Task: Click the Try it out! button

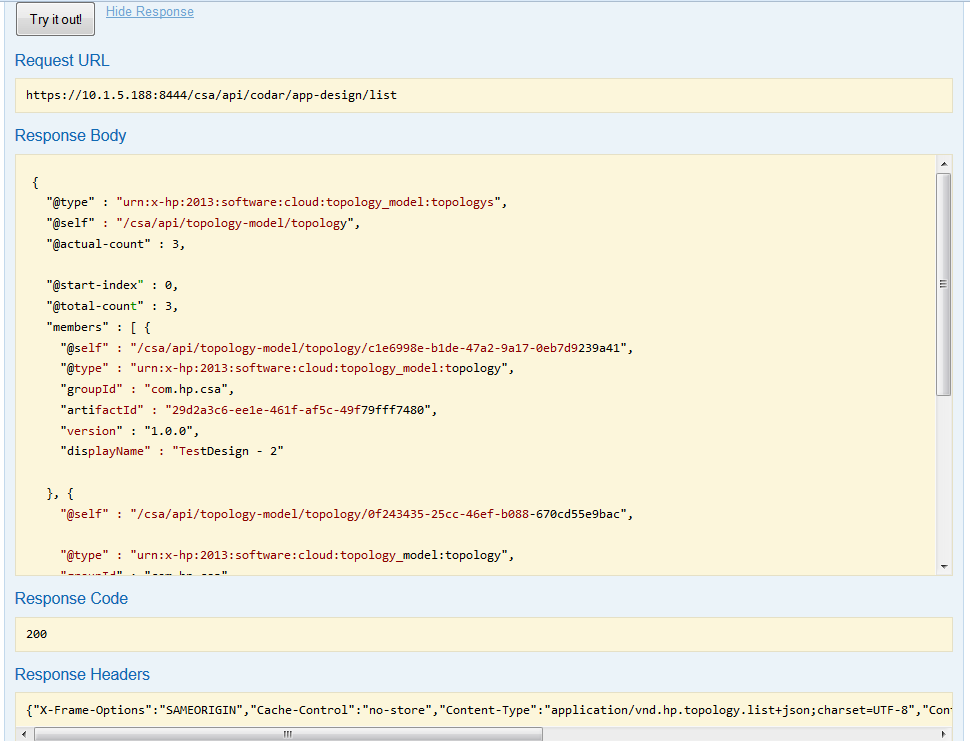Action: pyautogui.click(x=56, y=19)
